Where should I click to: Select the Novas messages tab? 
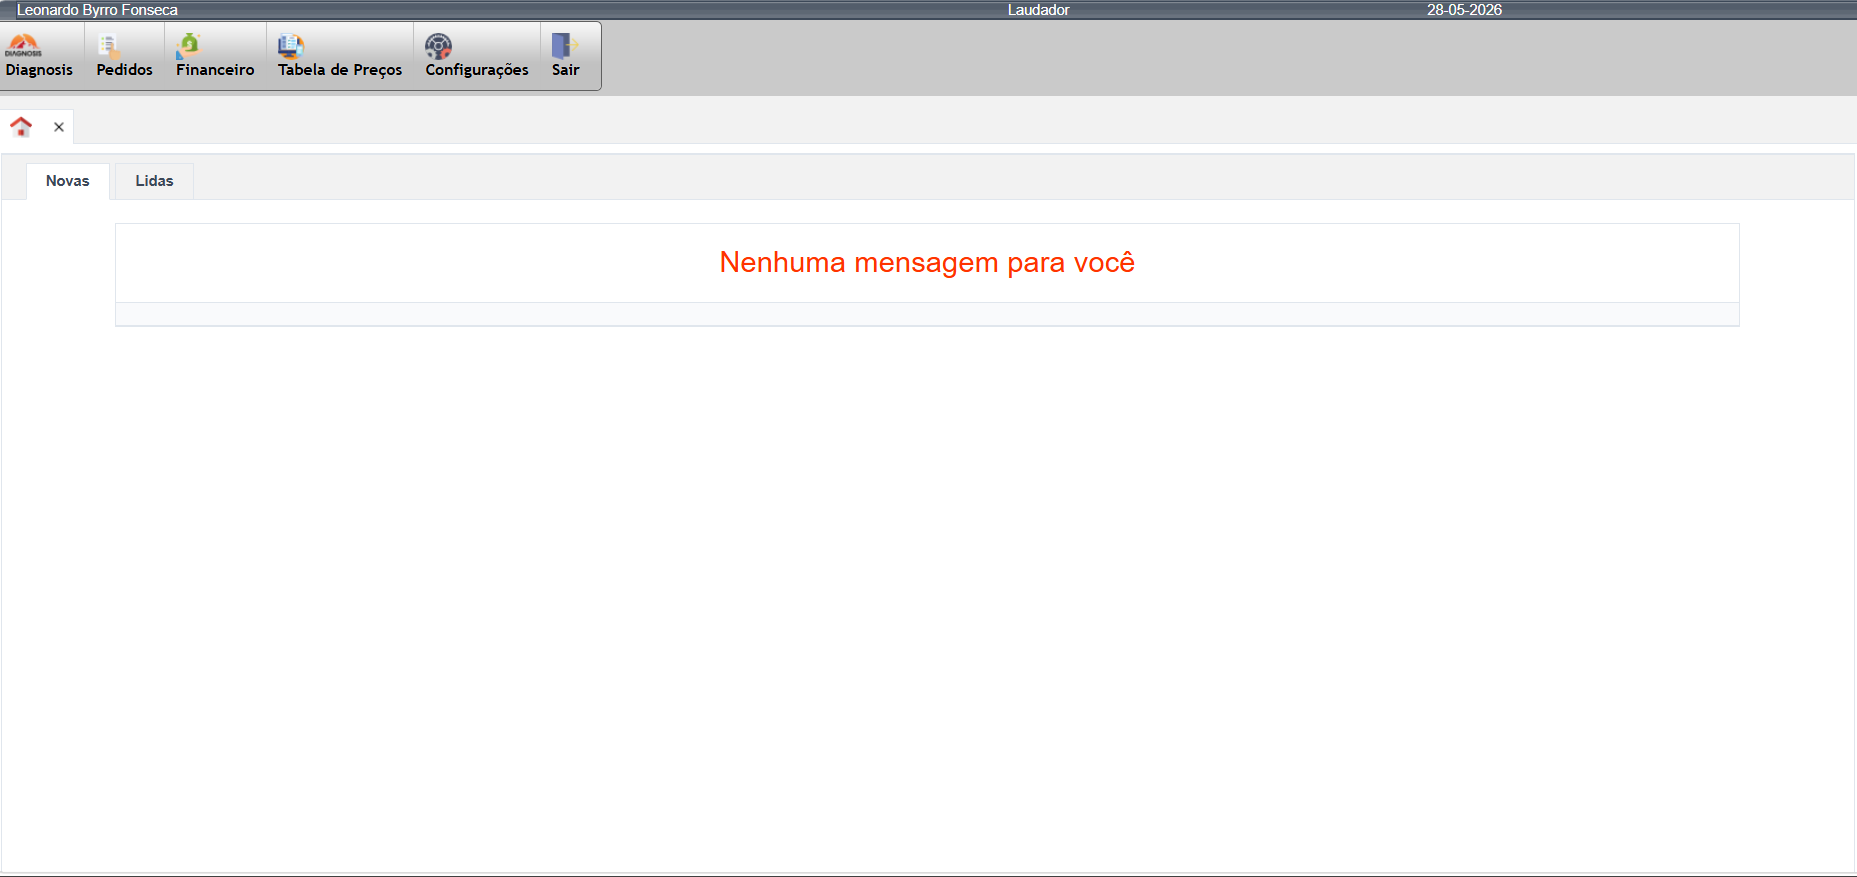tap(68, 181)
